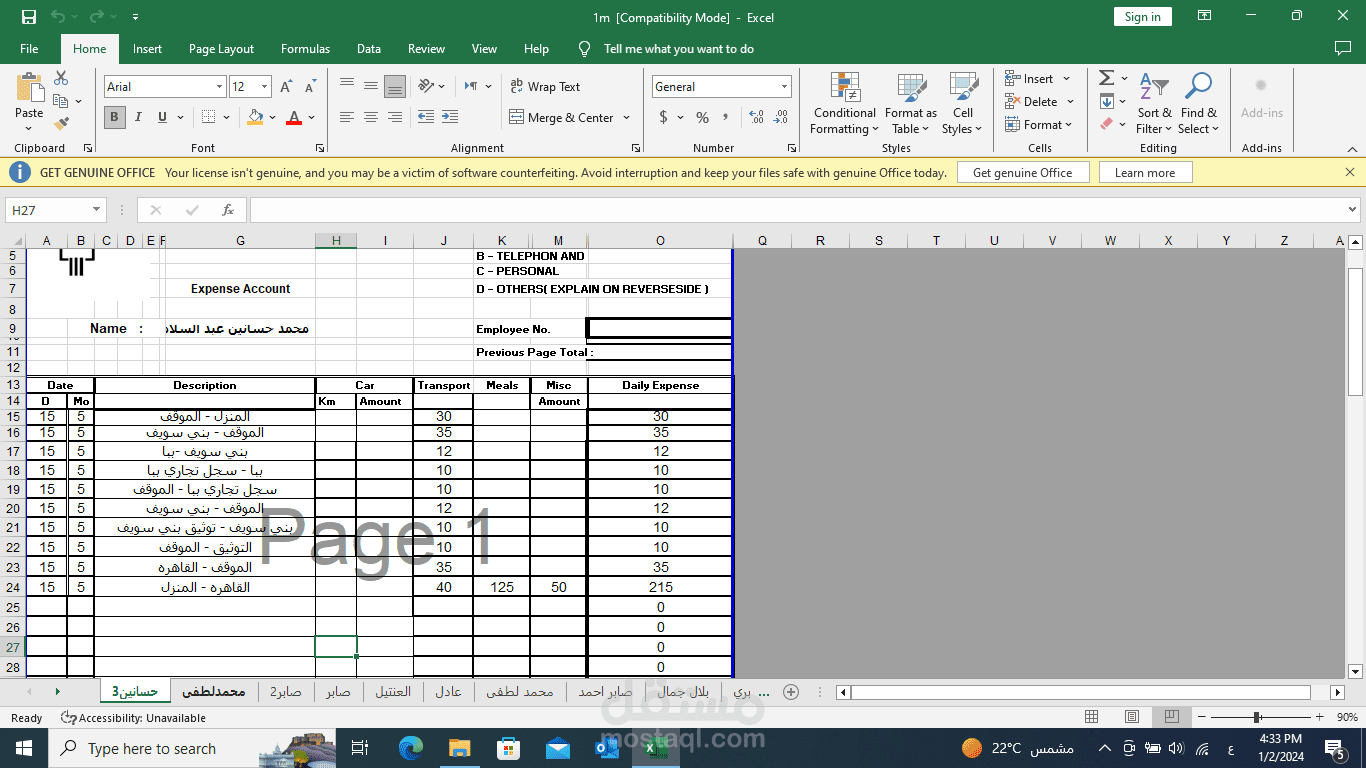The height and width of the screenshot is (768, 1366).
Task: Open the Find & Select dropdown
Action: pyautogui.click(x=1198, y=103)
